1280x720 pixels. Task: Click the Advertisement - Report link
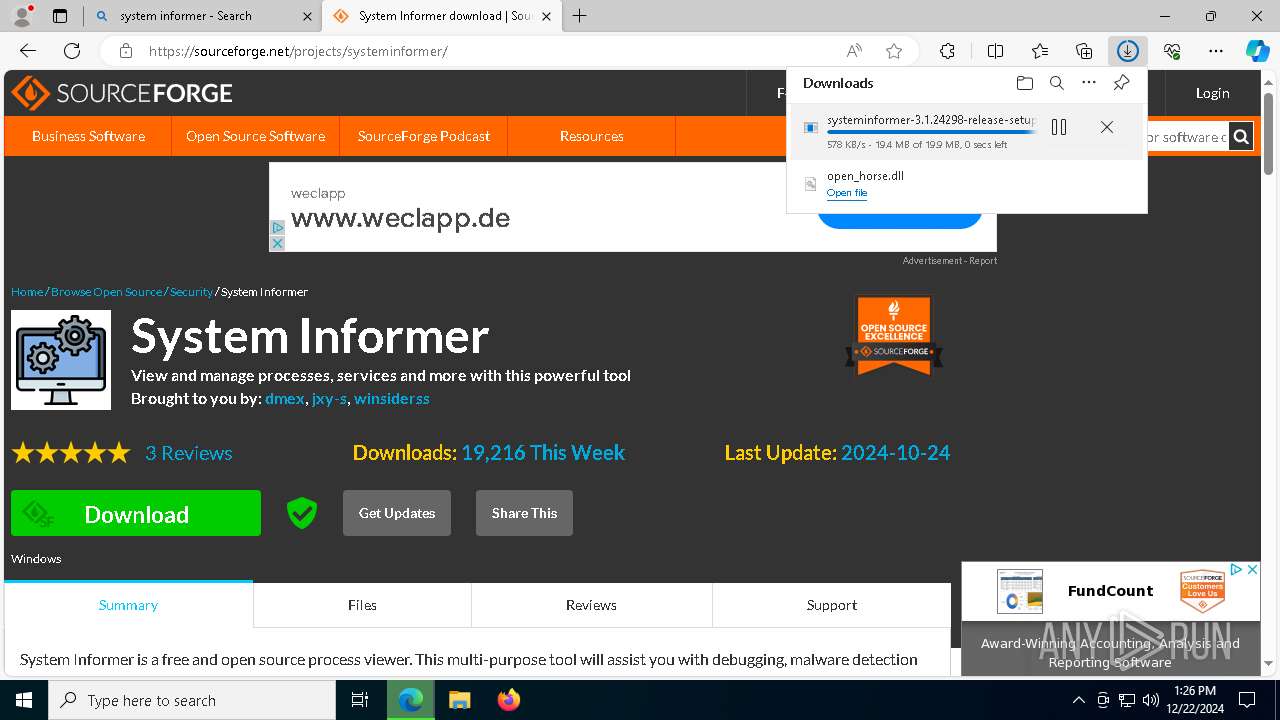949,261
